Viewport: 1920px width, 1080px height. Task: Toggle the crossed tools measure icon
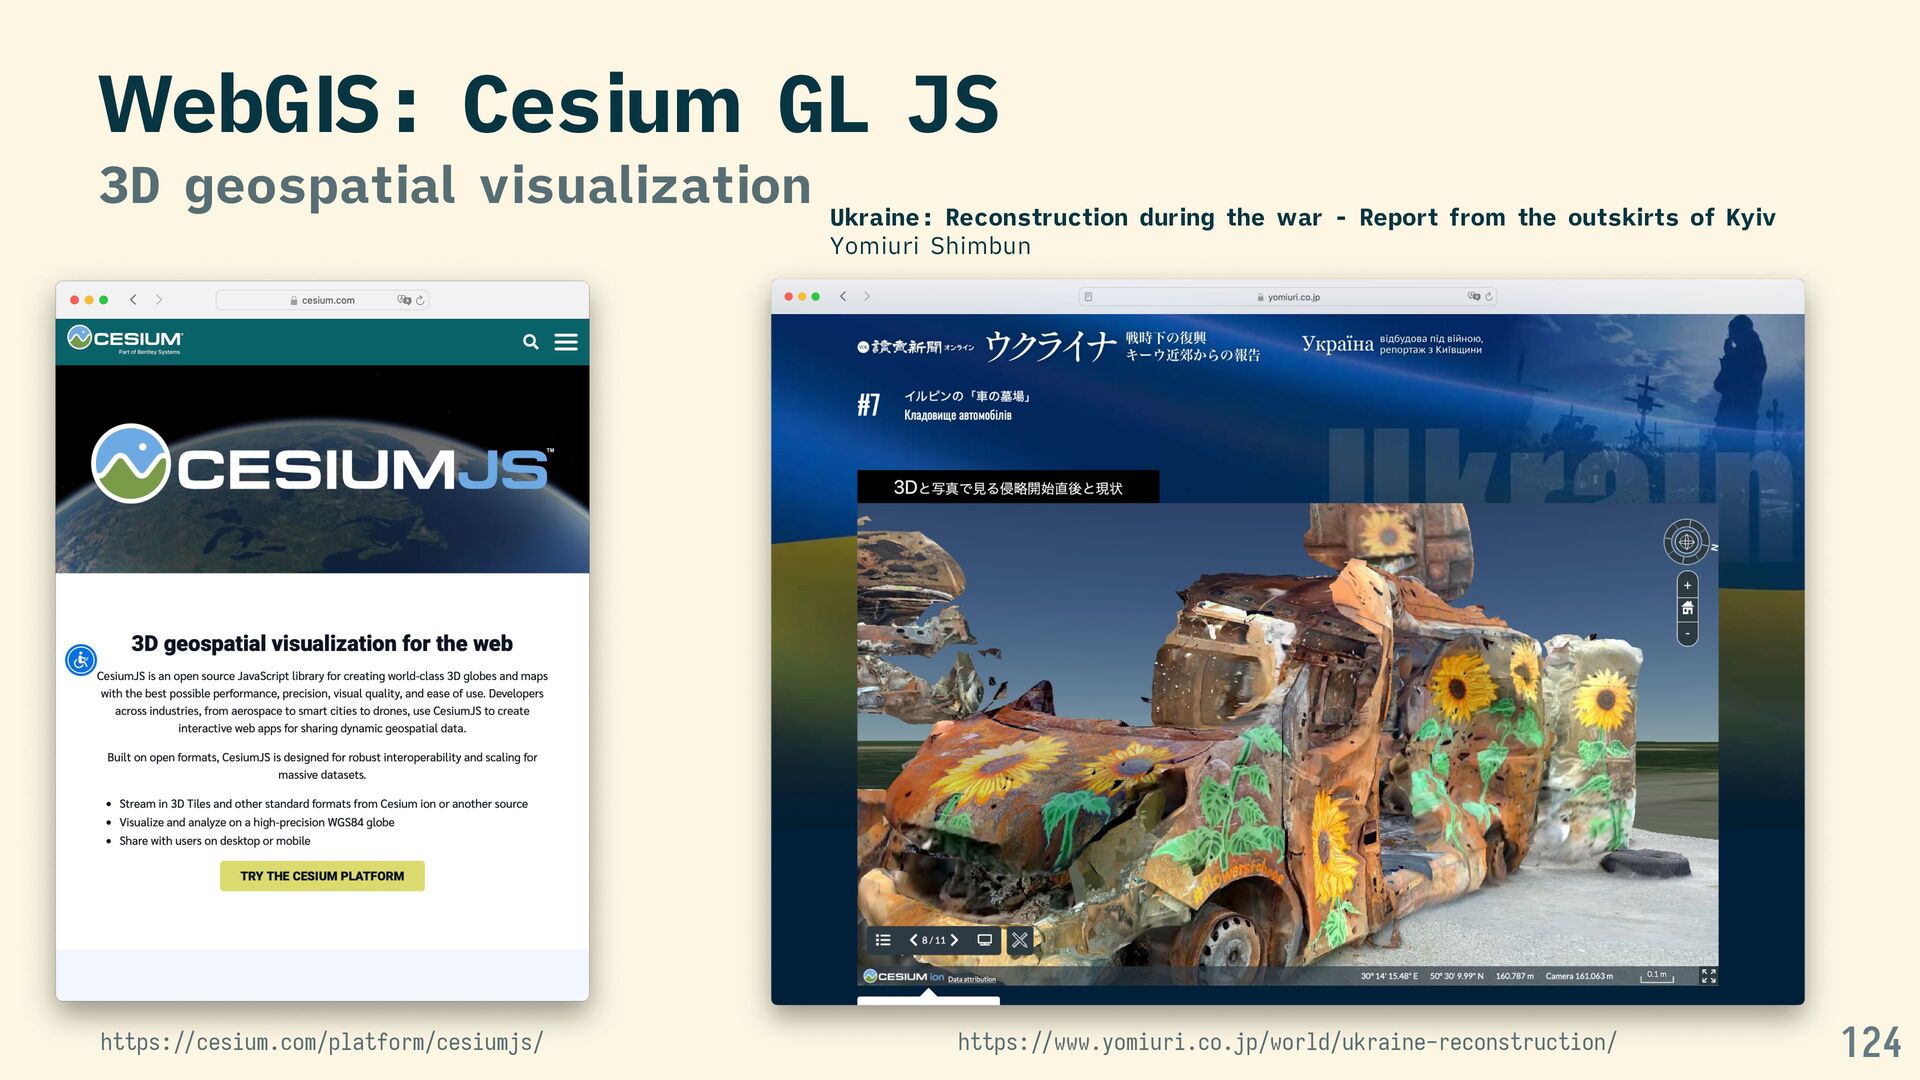pyautogui.click(x=1019, y=940)
